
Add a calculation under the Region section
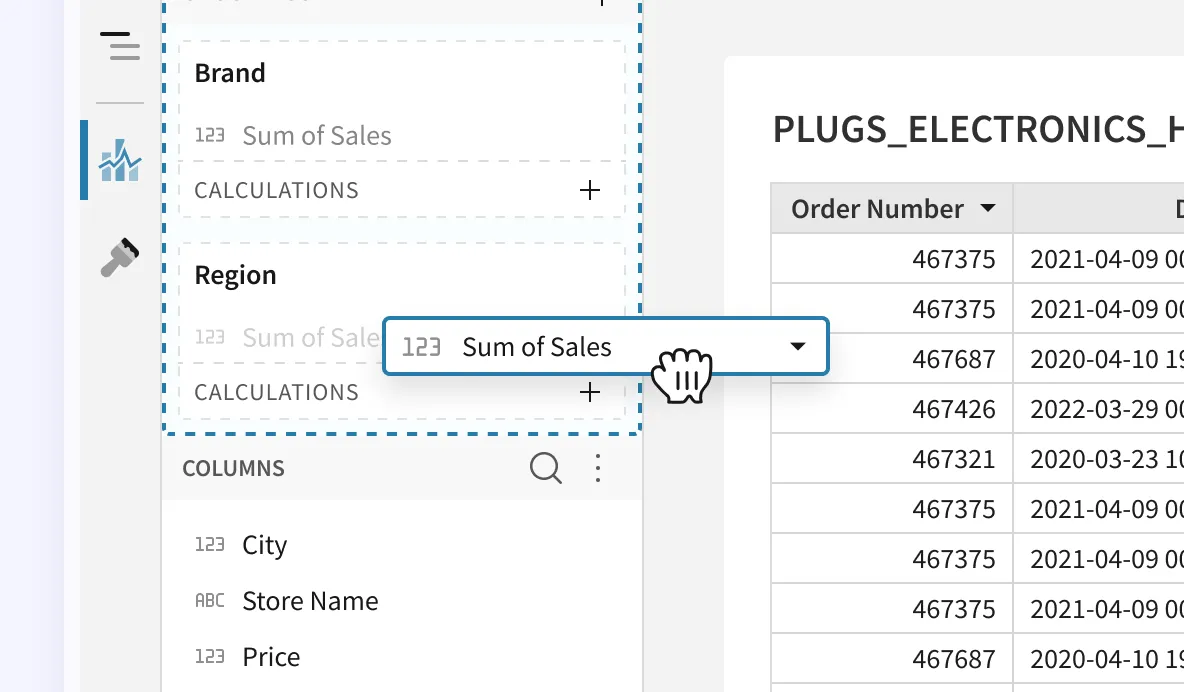coord(590,392)
